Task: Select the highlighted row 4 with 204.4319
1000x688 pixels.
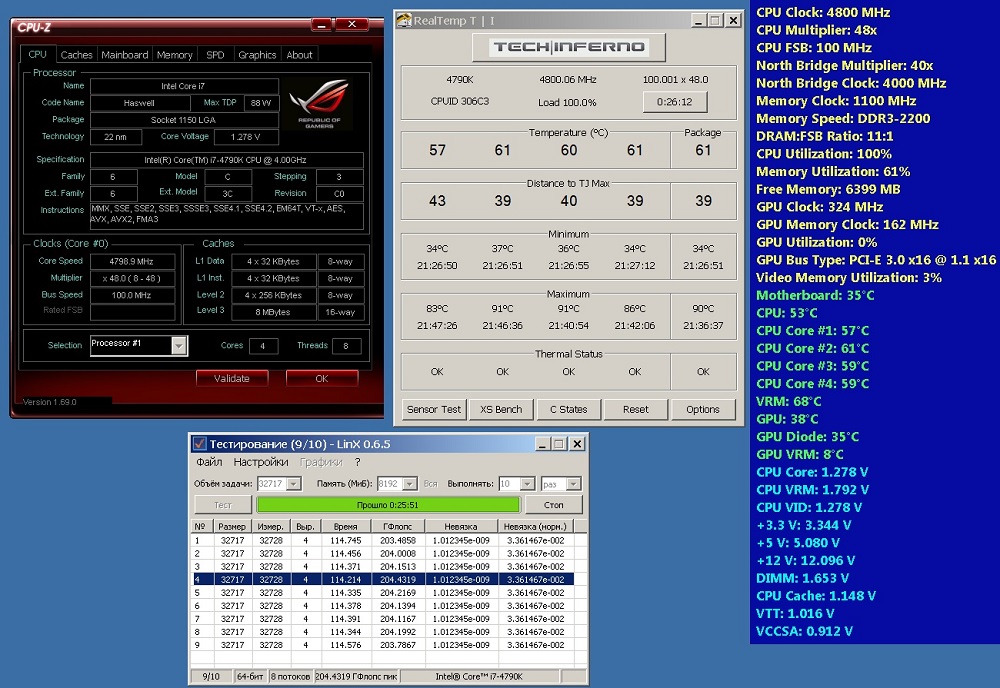Action: click(383, 580)
